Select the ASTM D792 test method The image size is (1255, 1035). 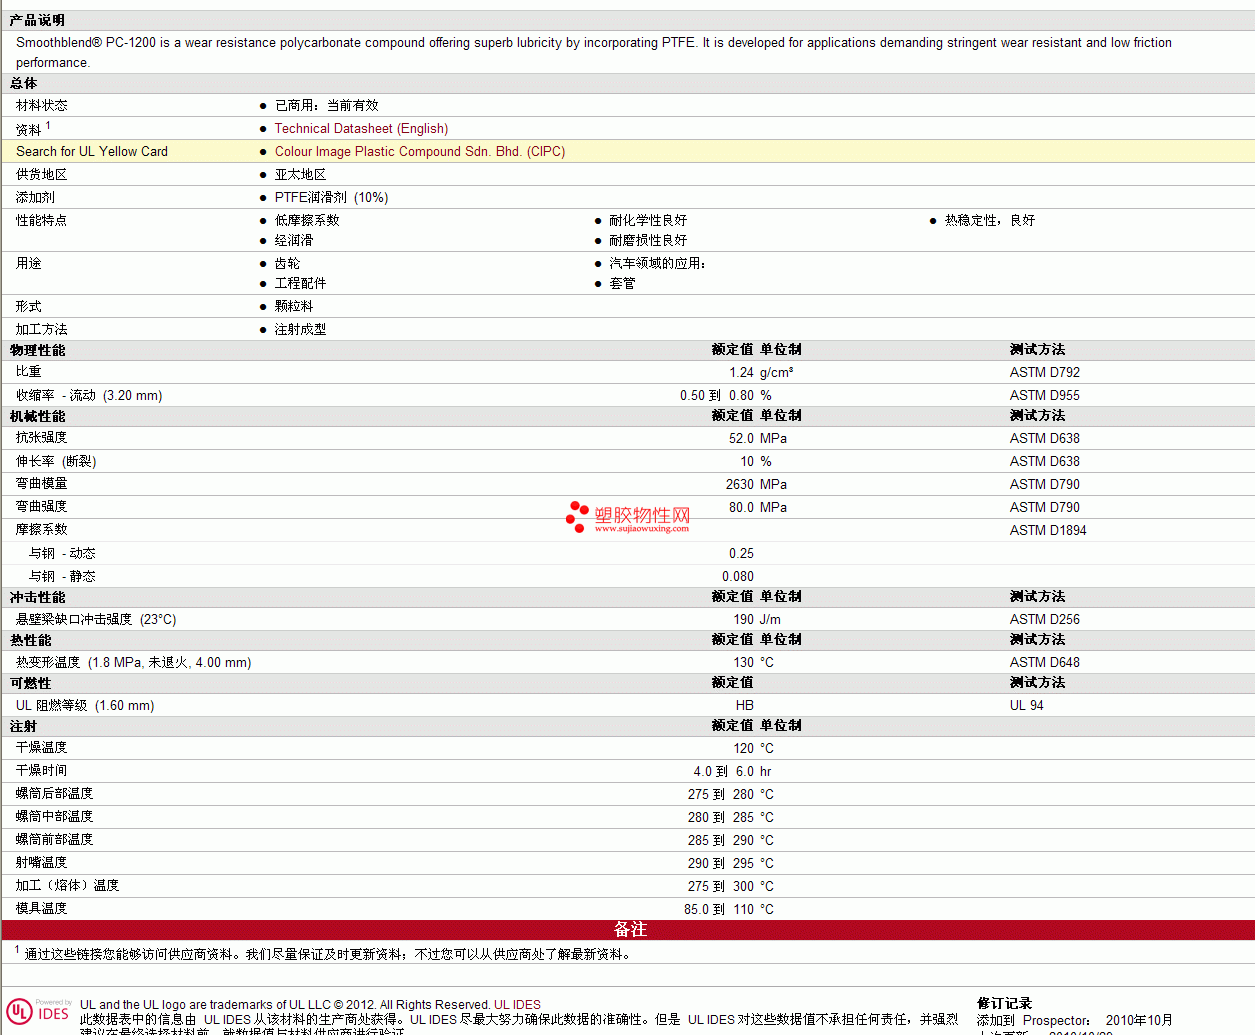[1045, 372]
